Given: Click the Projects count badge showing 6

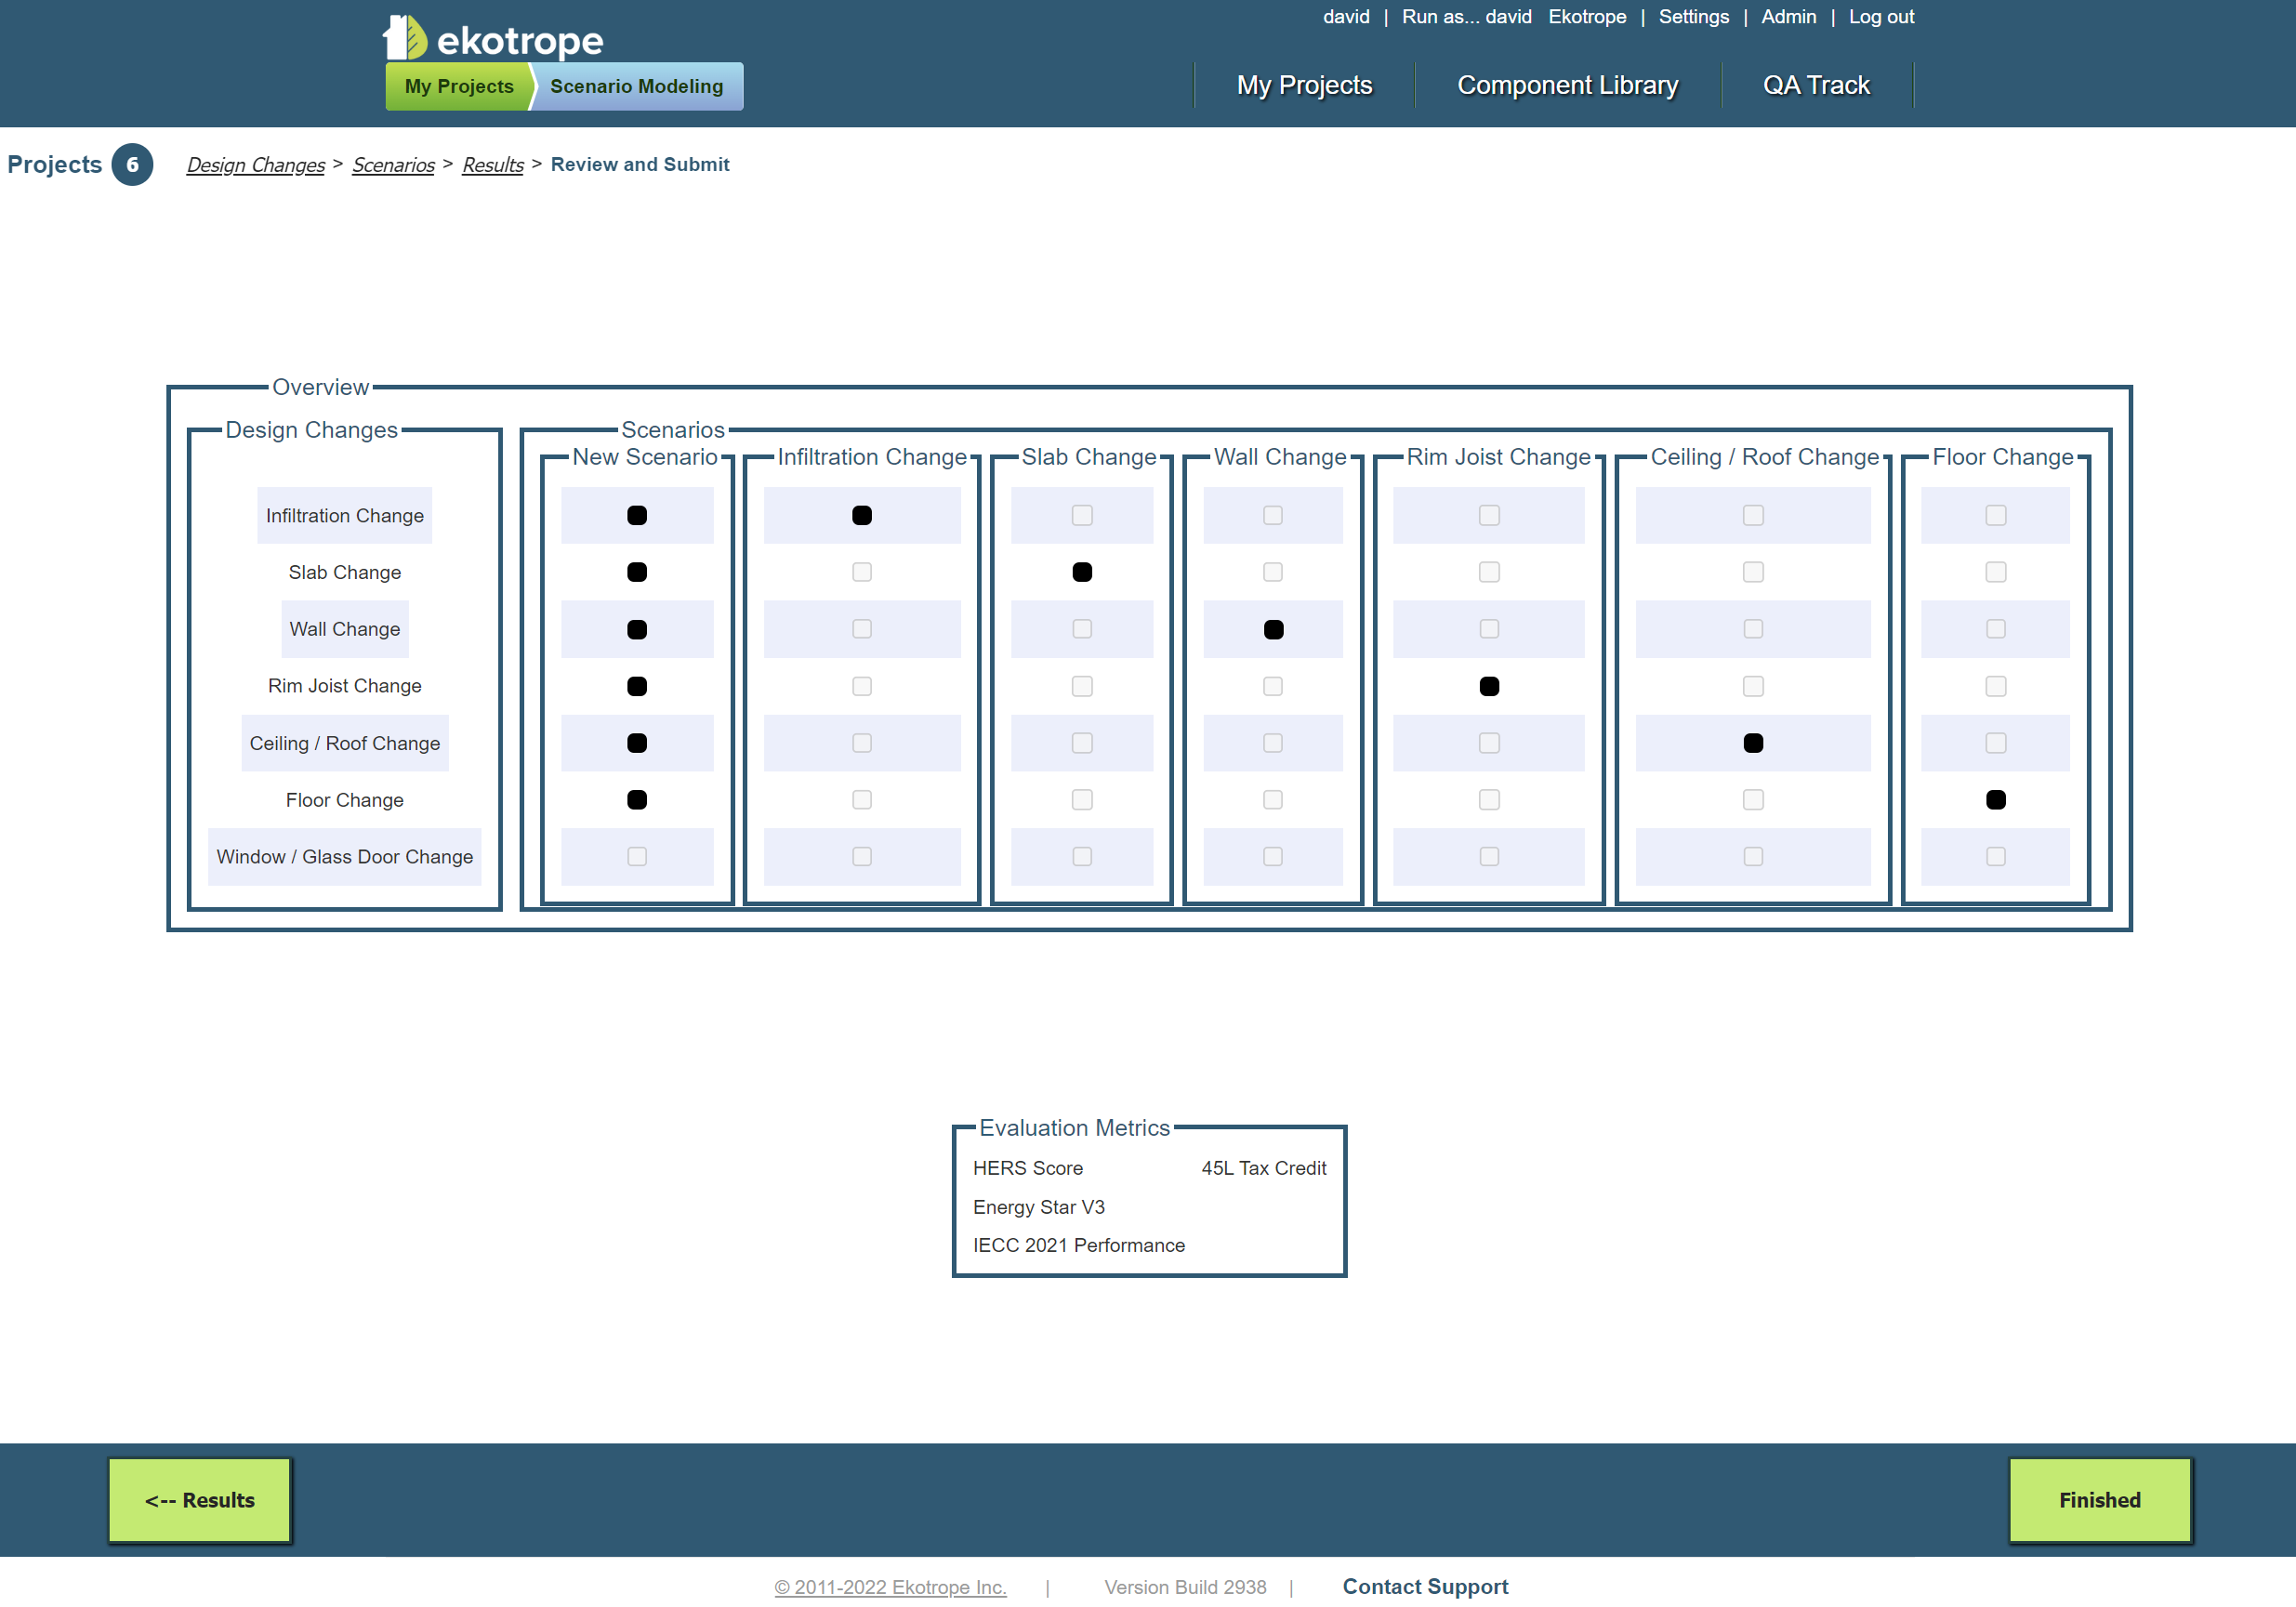Looking at the screenshot, I should pos(132,165).
